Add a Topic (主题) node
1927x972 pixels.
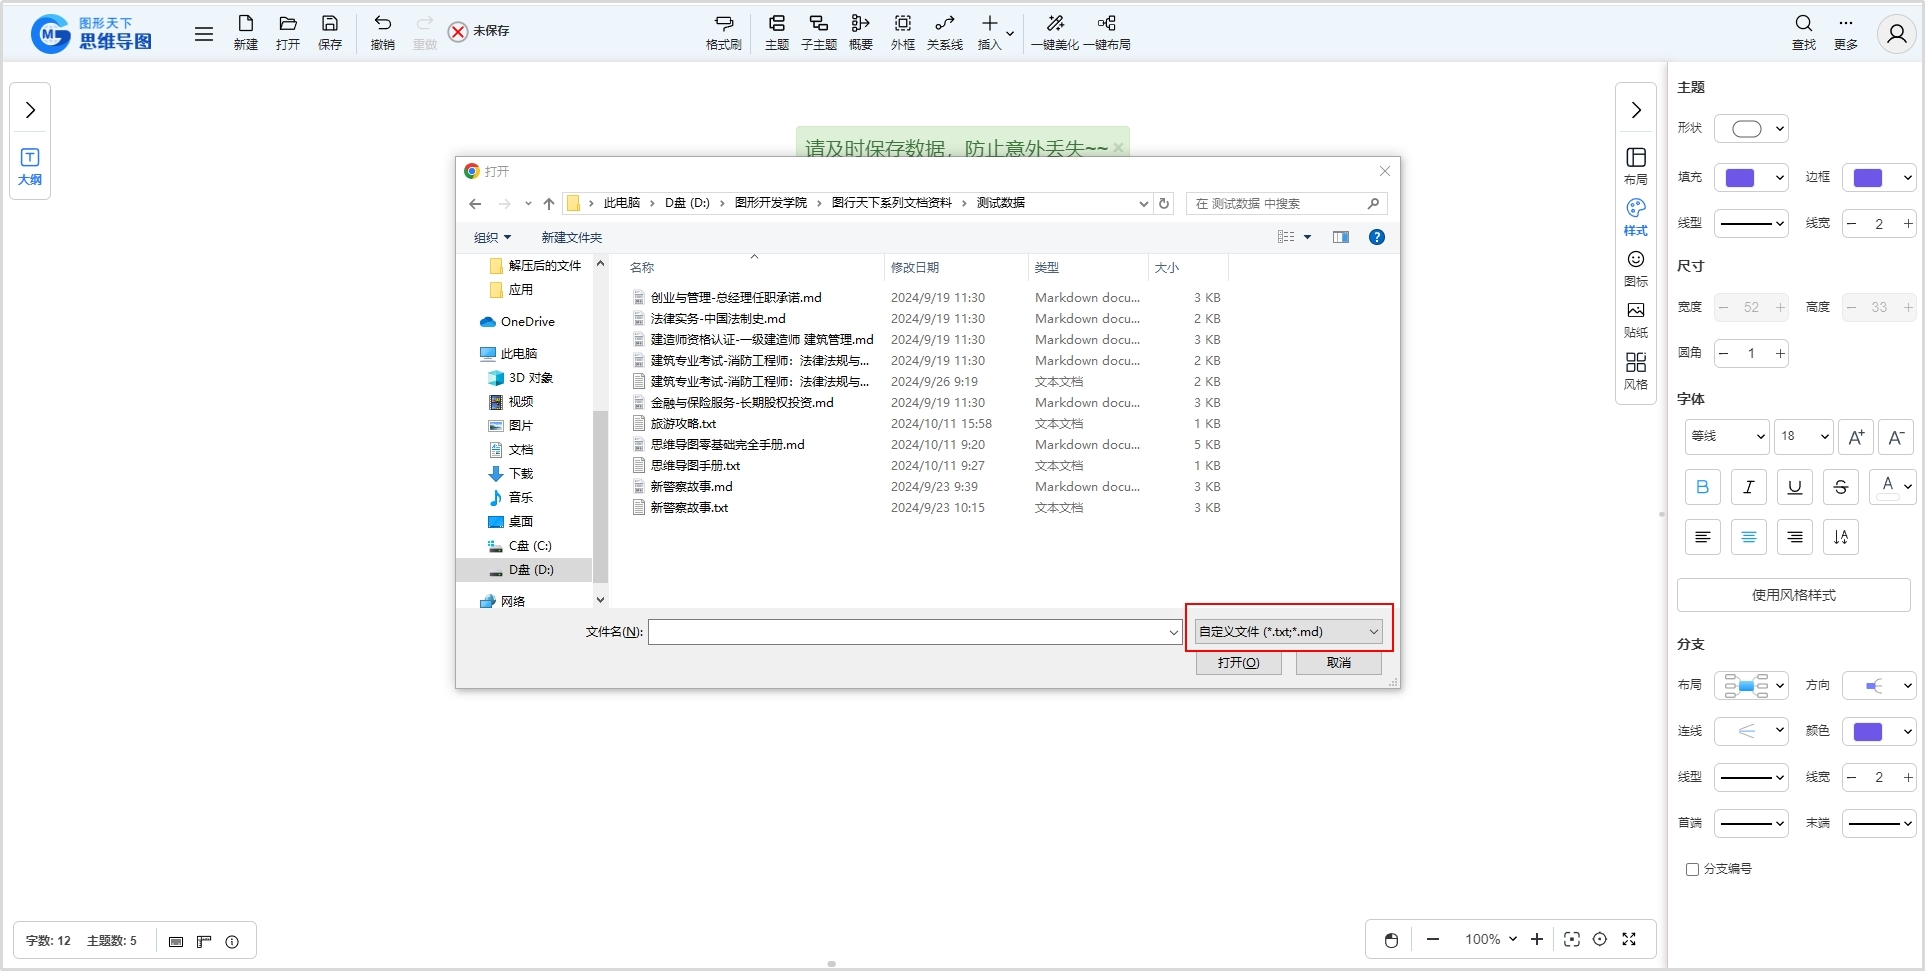(x=777, y=32)
